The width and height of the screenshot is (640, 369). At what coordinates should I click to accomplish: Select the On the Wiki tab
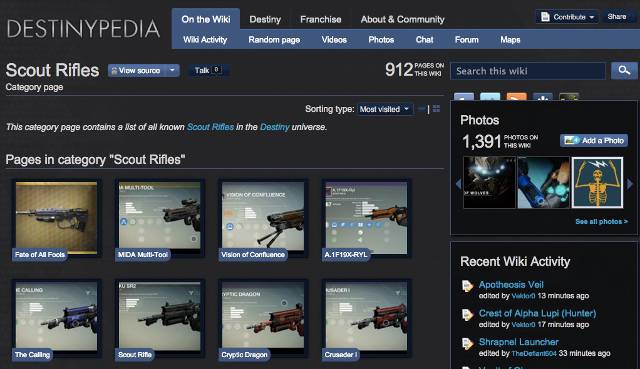206,19
